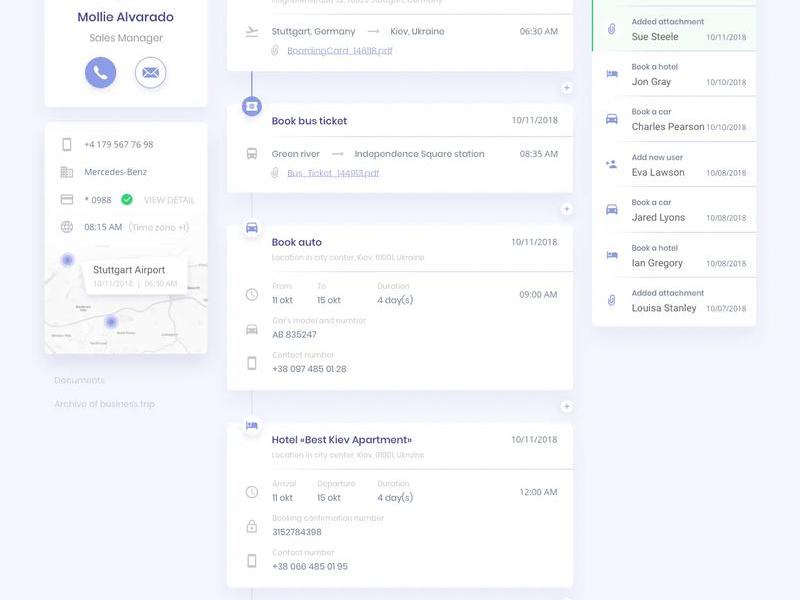
Task: Open BoardingCard_14818.pdf attachment
Action: coord(340,51)
